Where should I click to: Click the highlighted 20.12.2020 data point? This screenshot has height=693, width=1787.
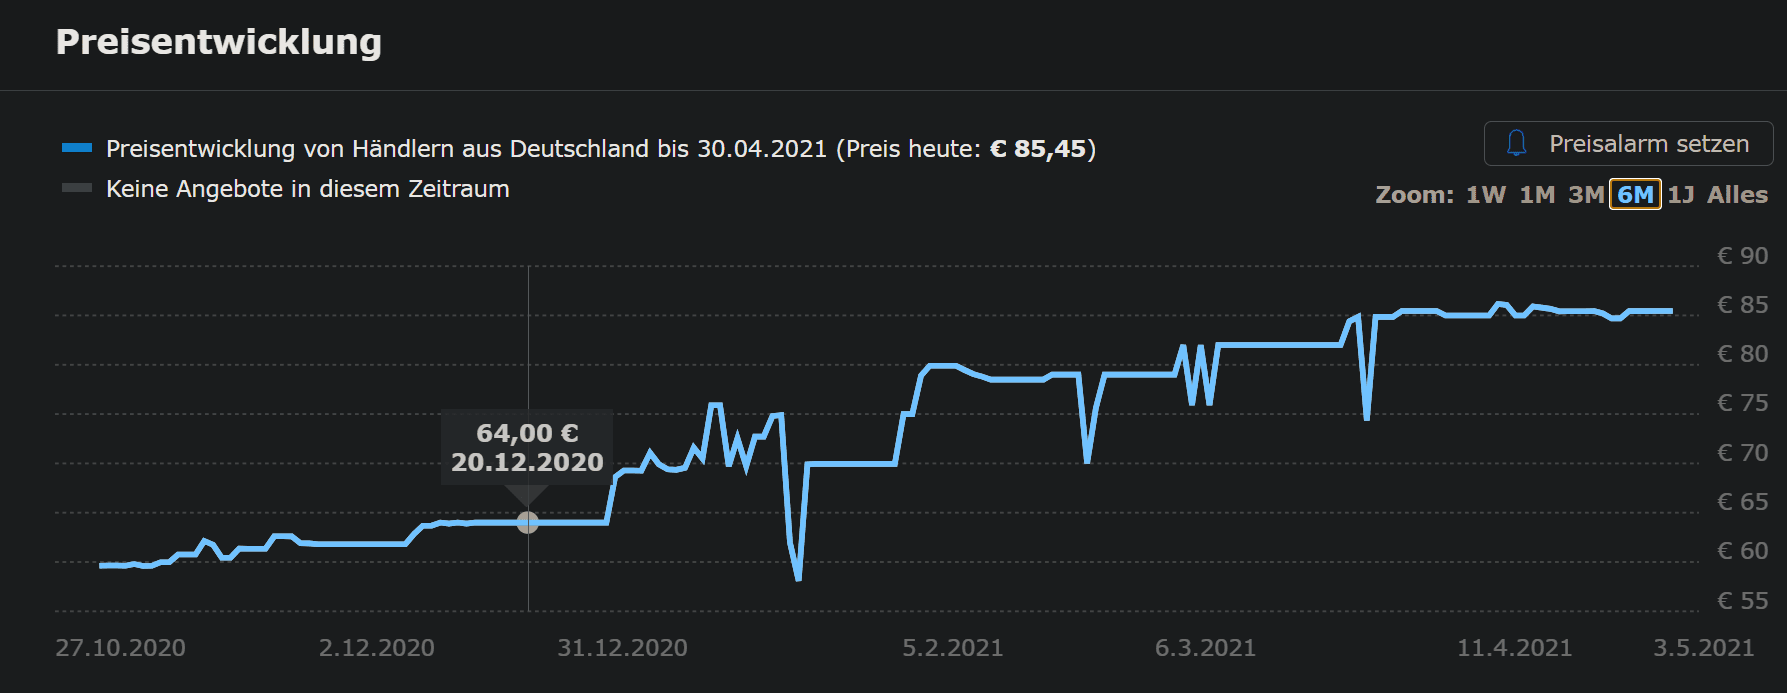point(528,522)
